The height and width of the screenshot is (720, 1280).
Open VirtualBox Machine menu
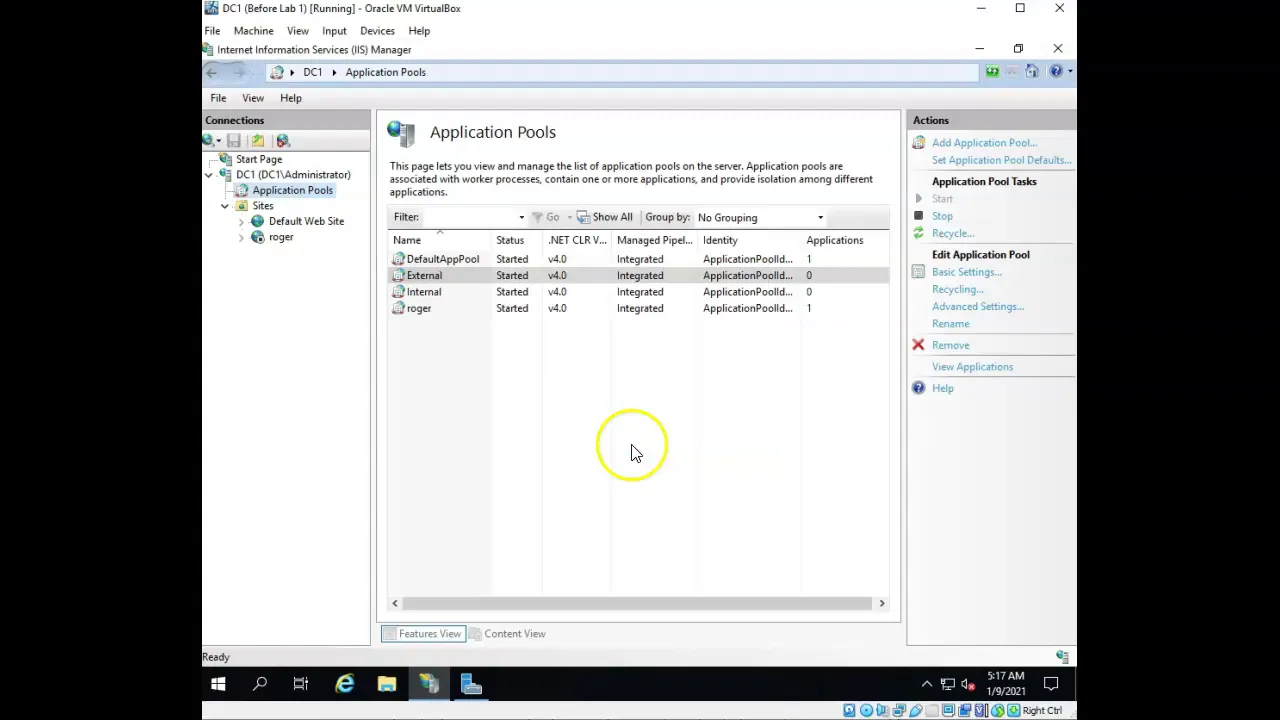(253, 31)
